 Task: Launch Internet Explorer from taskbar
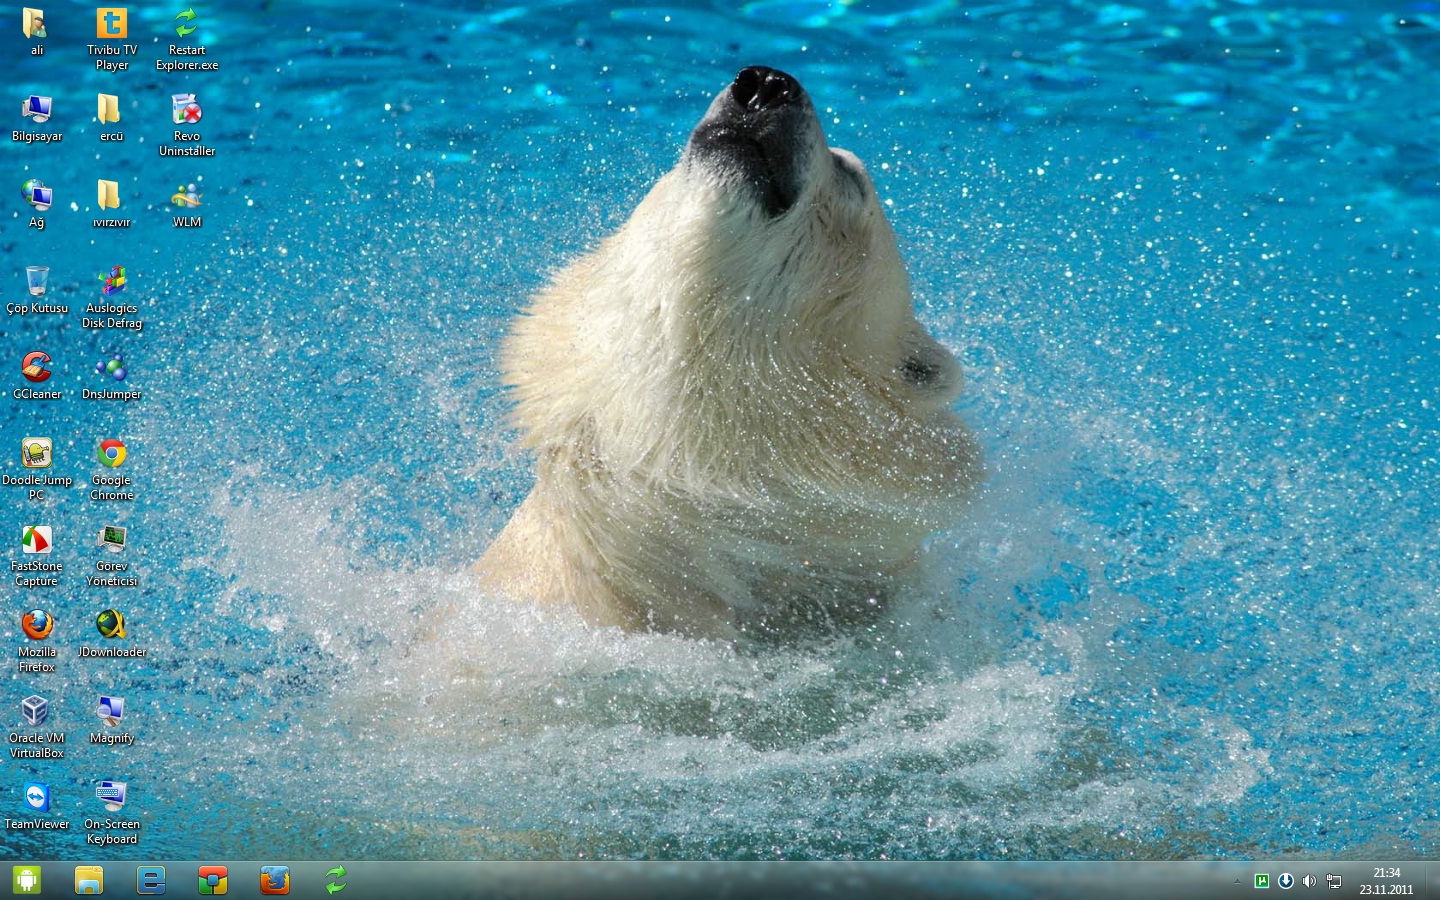(x=151, y=880)
